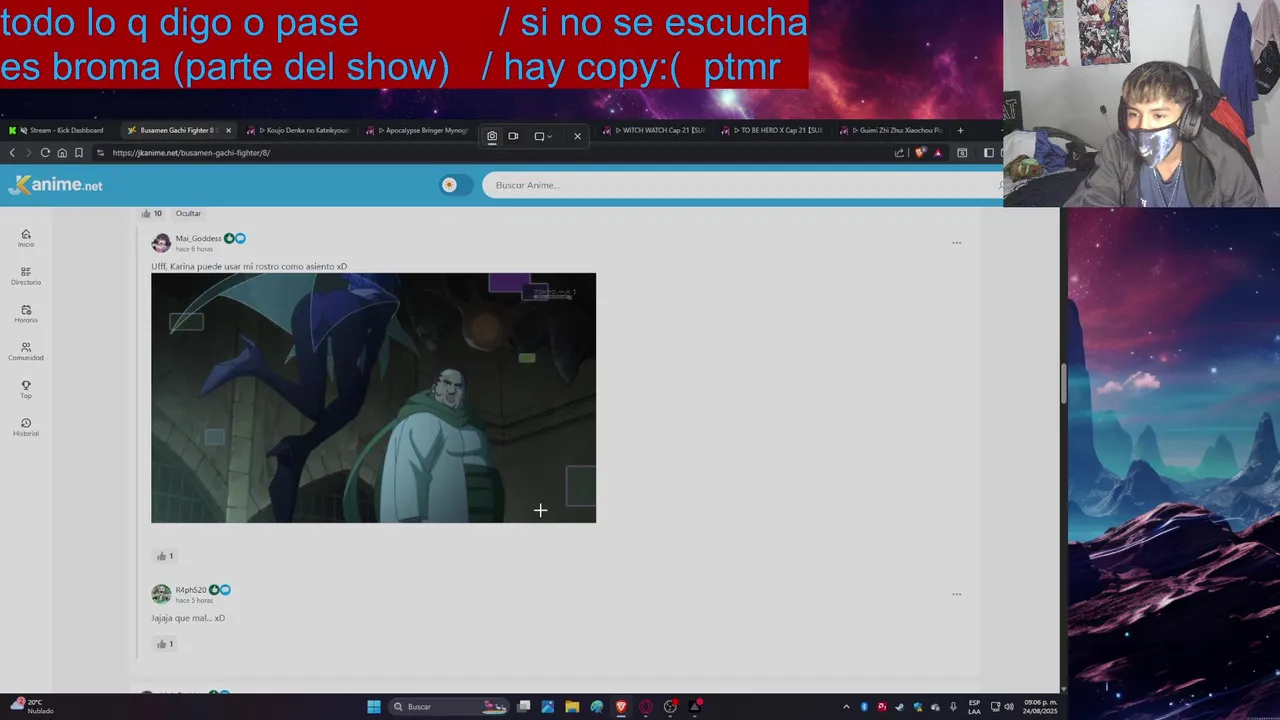Click microphone icon in system tray
The width and height of the screenshot is (1280, 720).
coord(953,707)
